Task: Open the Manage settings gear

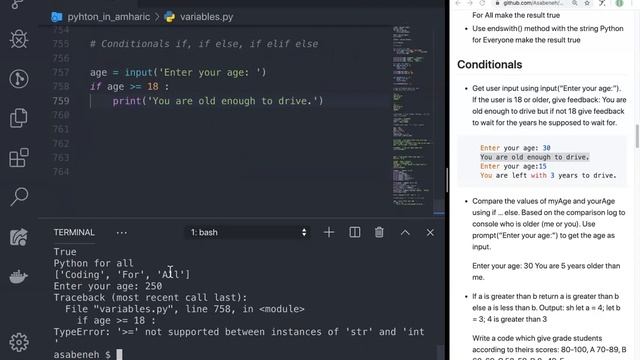Action: pyautogui.click(x=19, y=342)
